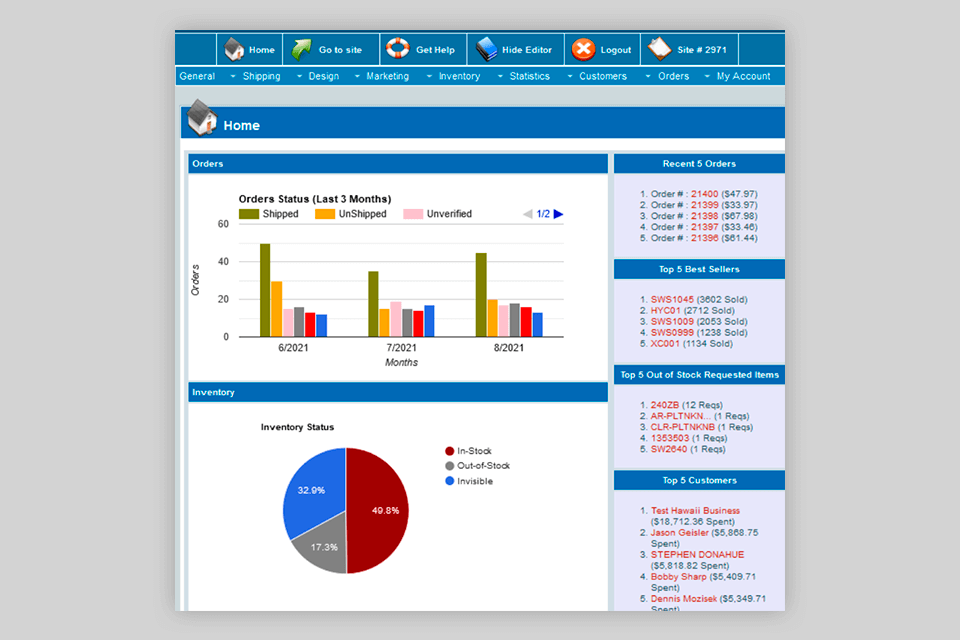This screenshot has height=640, width=960.
Task: Click the Site # 2971 icon
Action: (659, 48)
